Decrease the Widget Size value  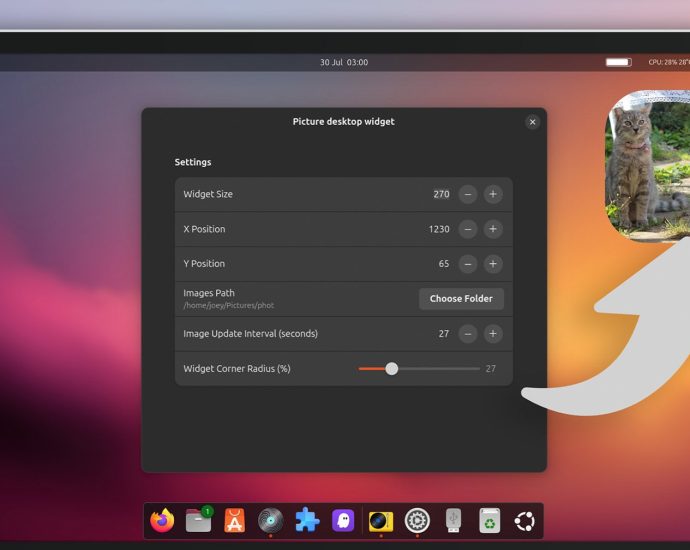tap(468, 194)
